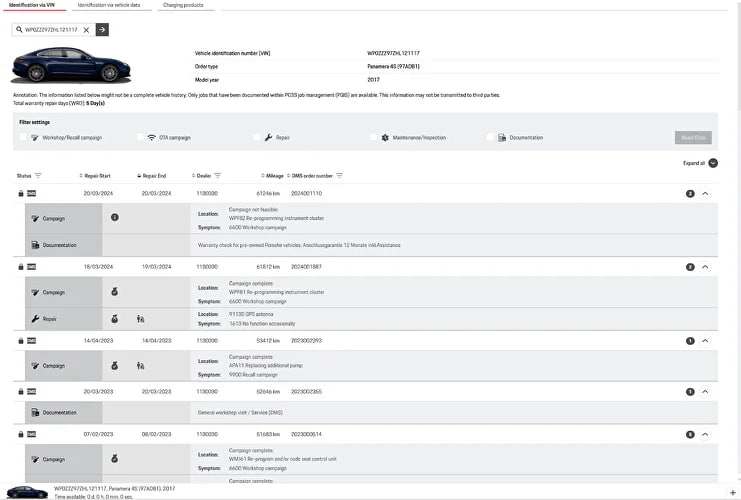Viewport: 741px width, 500px height.
Task: Enable Repair filter checkbox
Action: (x=257, y=137)
